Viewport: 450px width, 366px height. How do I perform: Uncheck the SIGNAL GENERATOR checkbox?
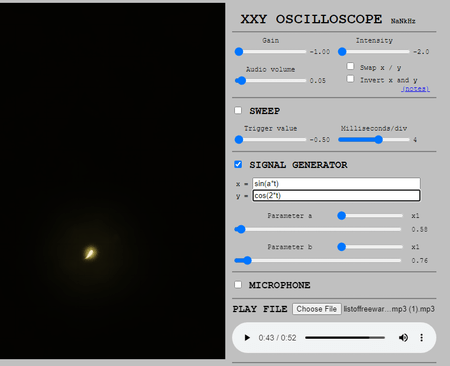pos(238,164)
